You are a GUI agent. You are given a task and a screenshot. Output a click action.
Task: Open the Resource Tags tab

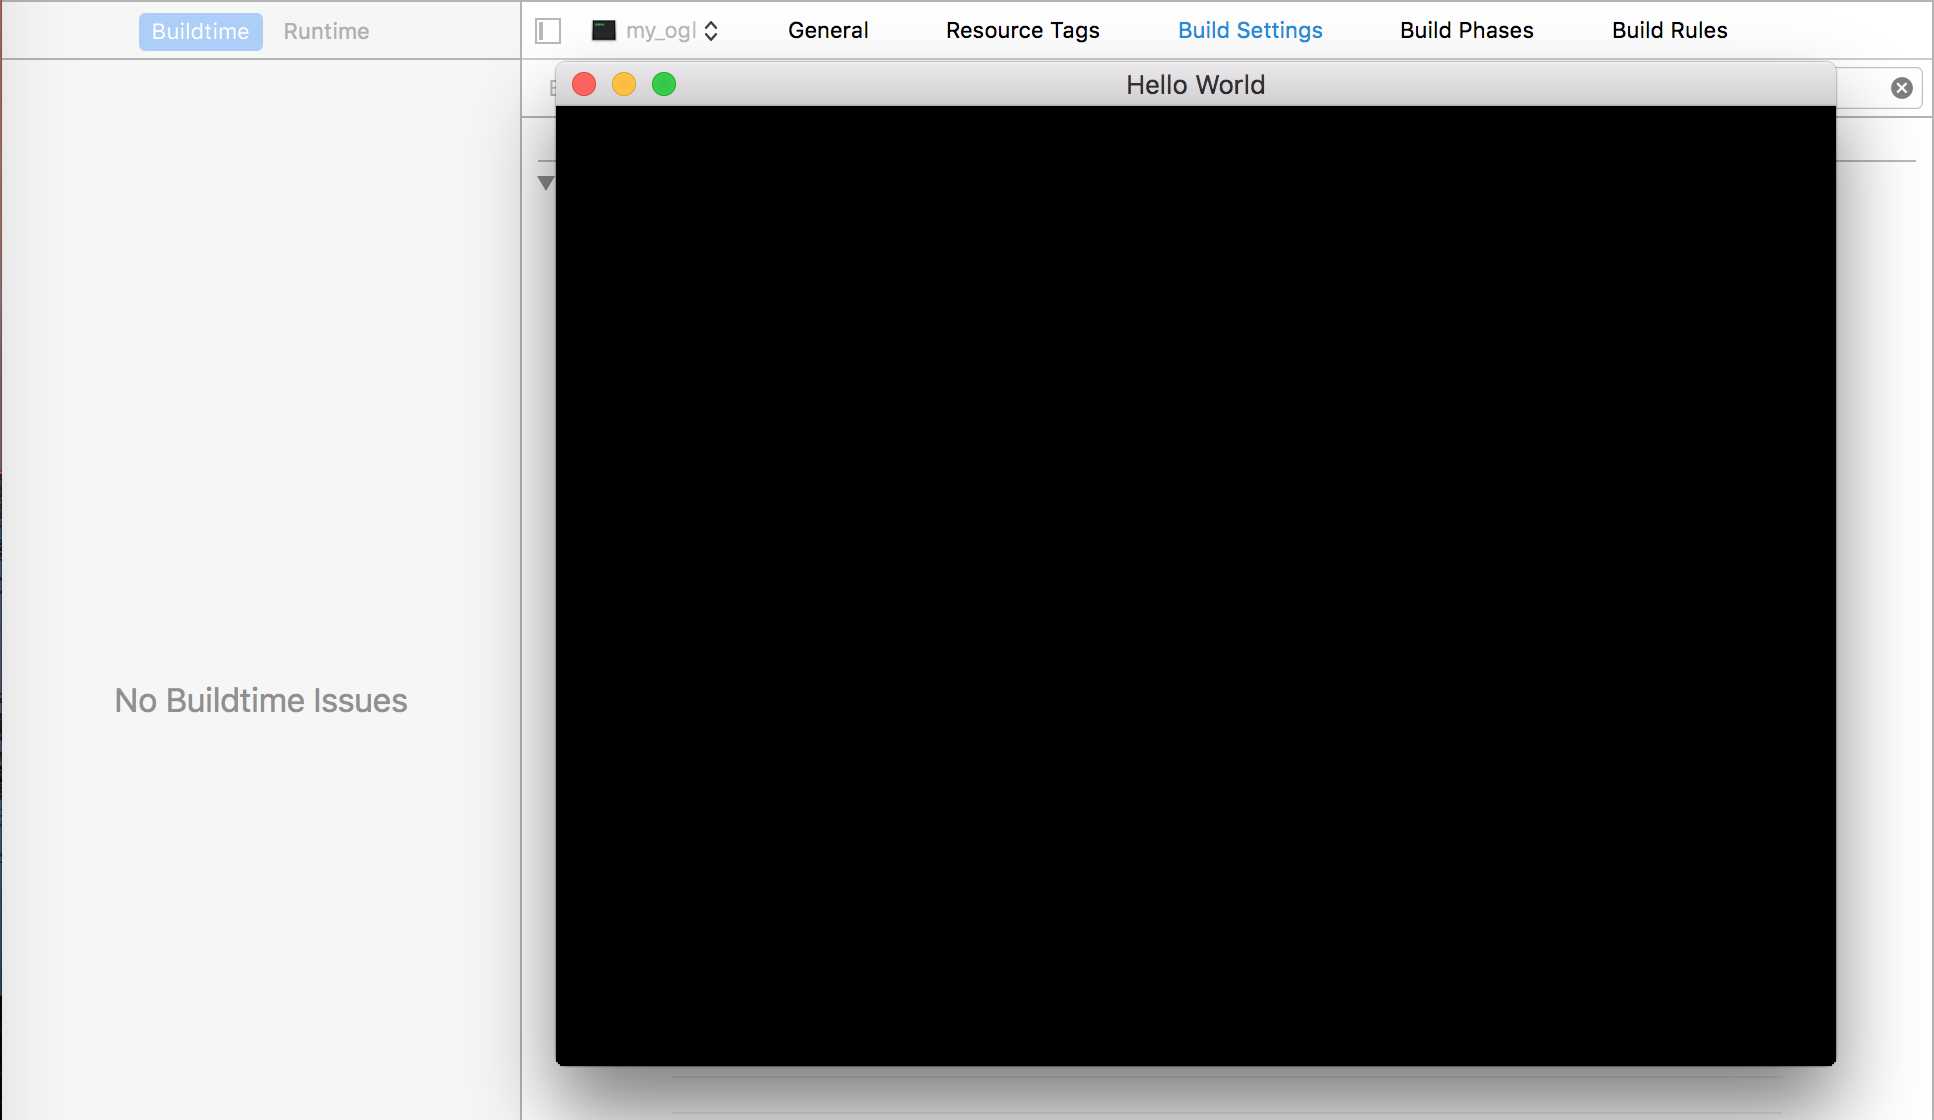pos(1022,30)
